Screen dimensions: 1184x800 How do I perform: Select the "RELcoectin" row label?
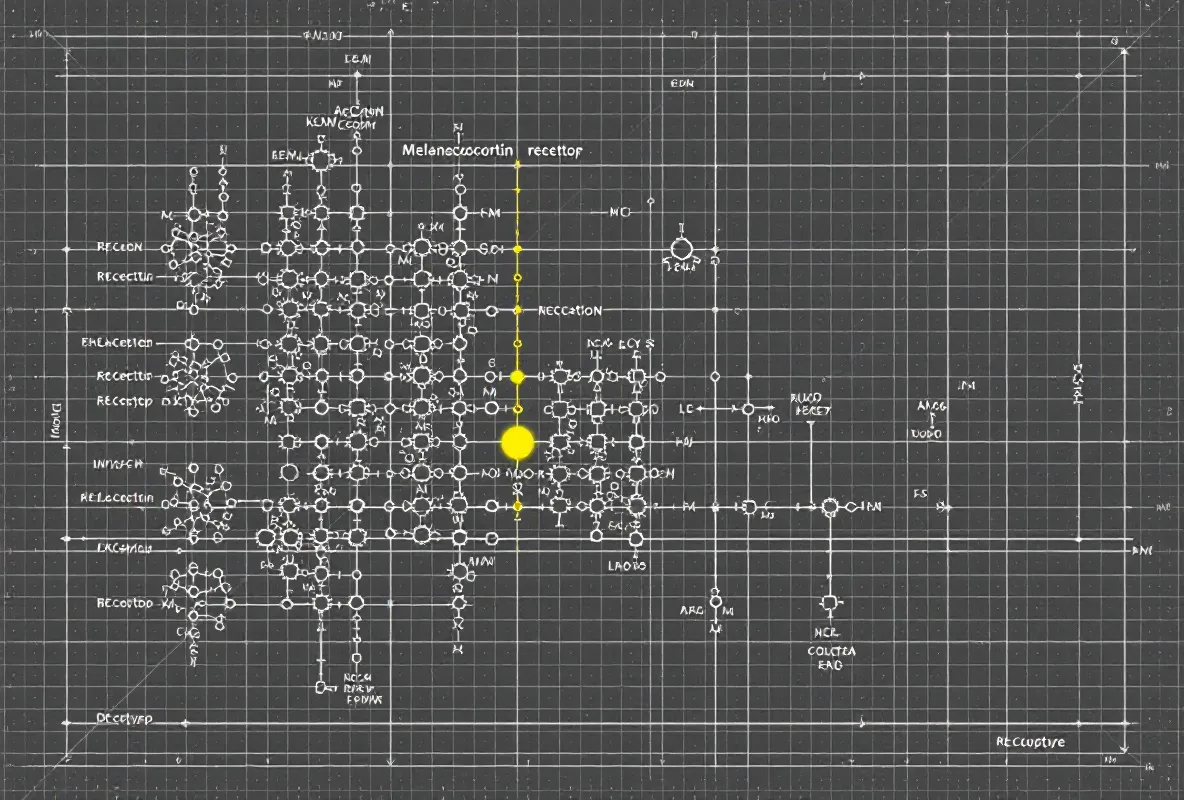[117, 498]
